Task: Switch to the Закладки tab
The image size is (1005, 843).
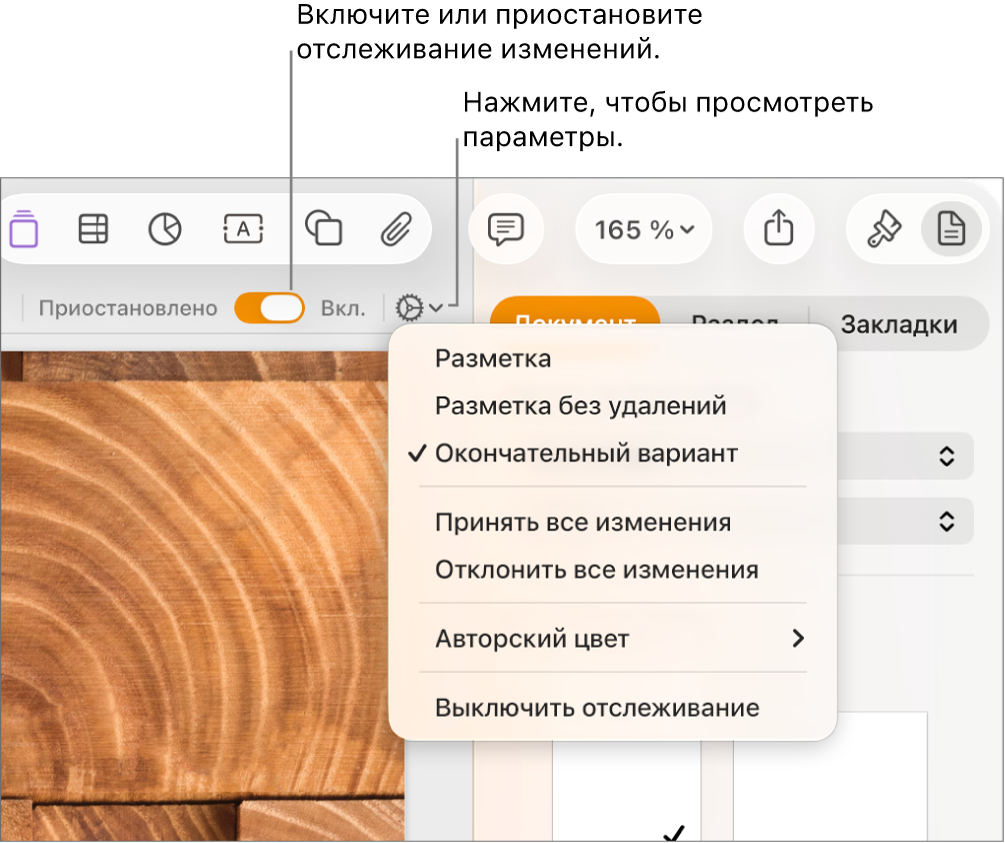Action: (x=899, y=324)
